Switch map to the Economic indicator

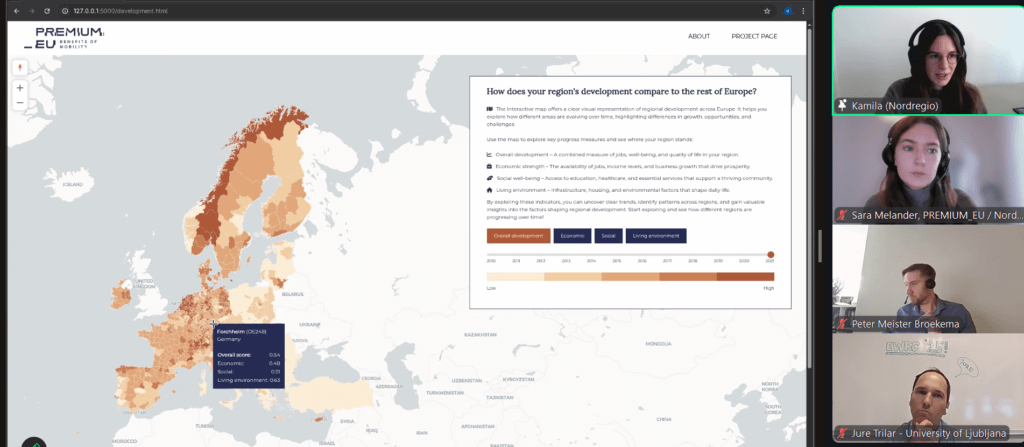[571, 236]
